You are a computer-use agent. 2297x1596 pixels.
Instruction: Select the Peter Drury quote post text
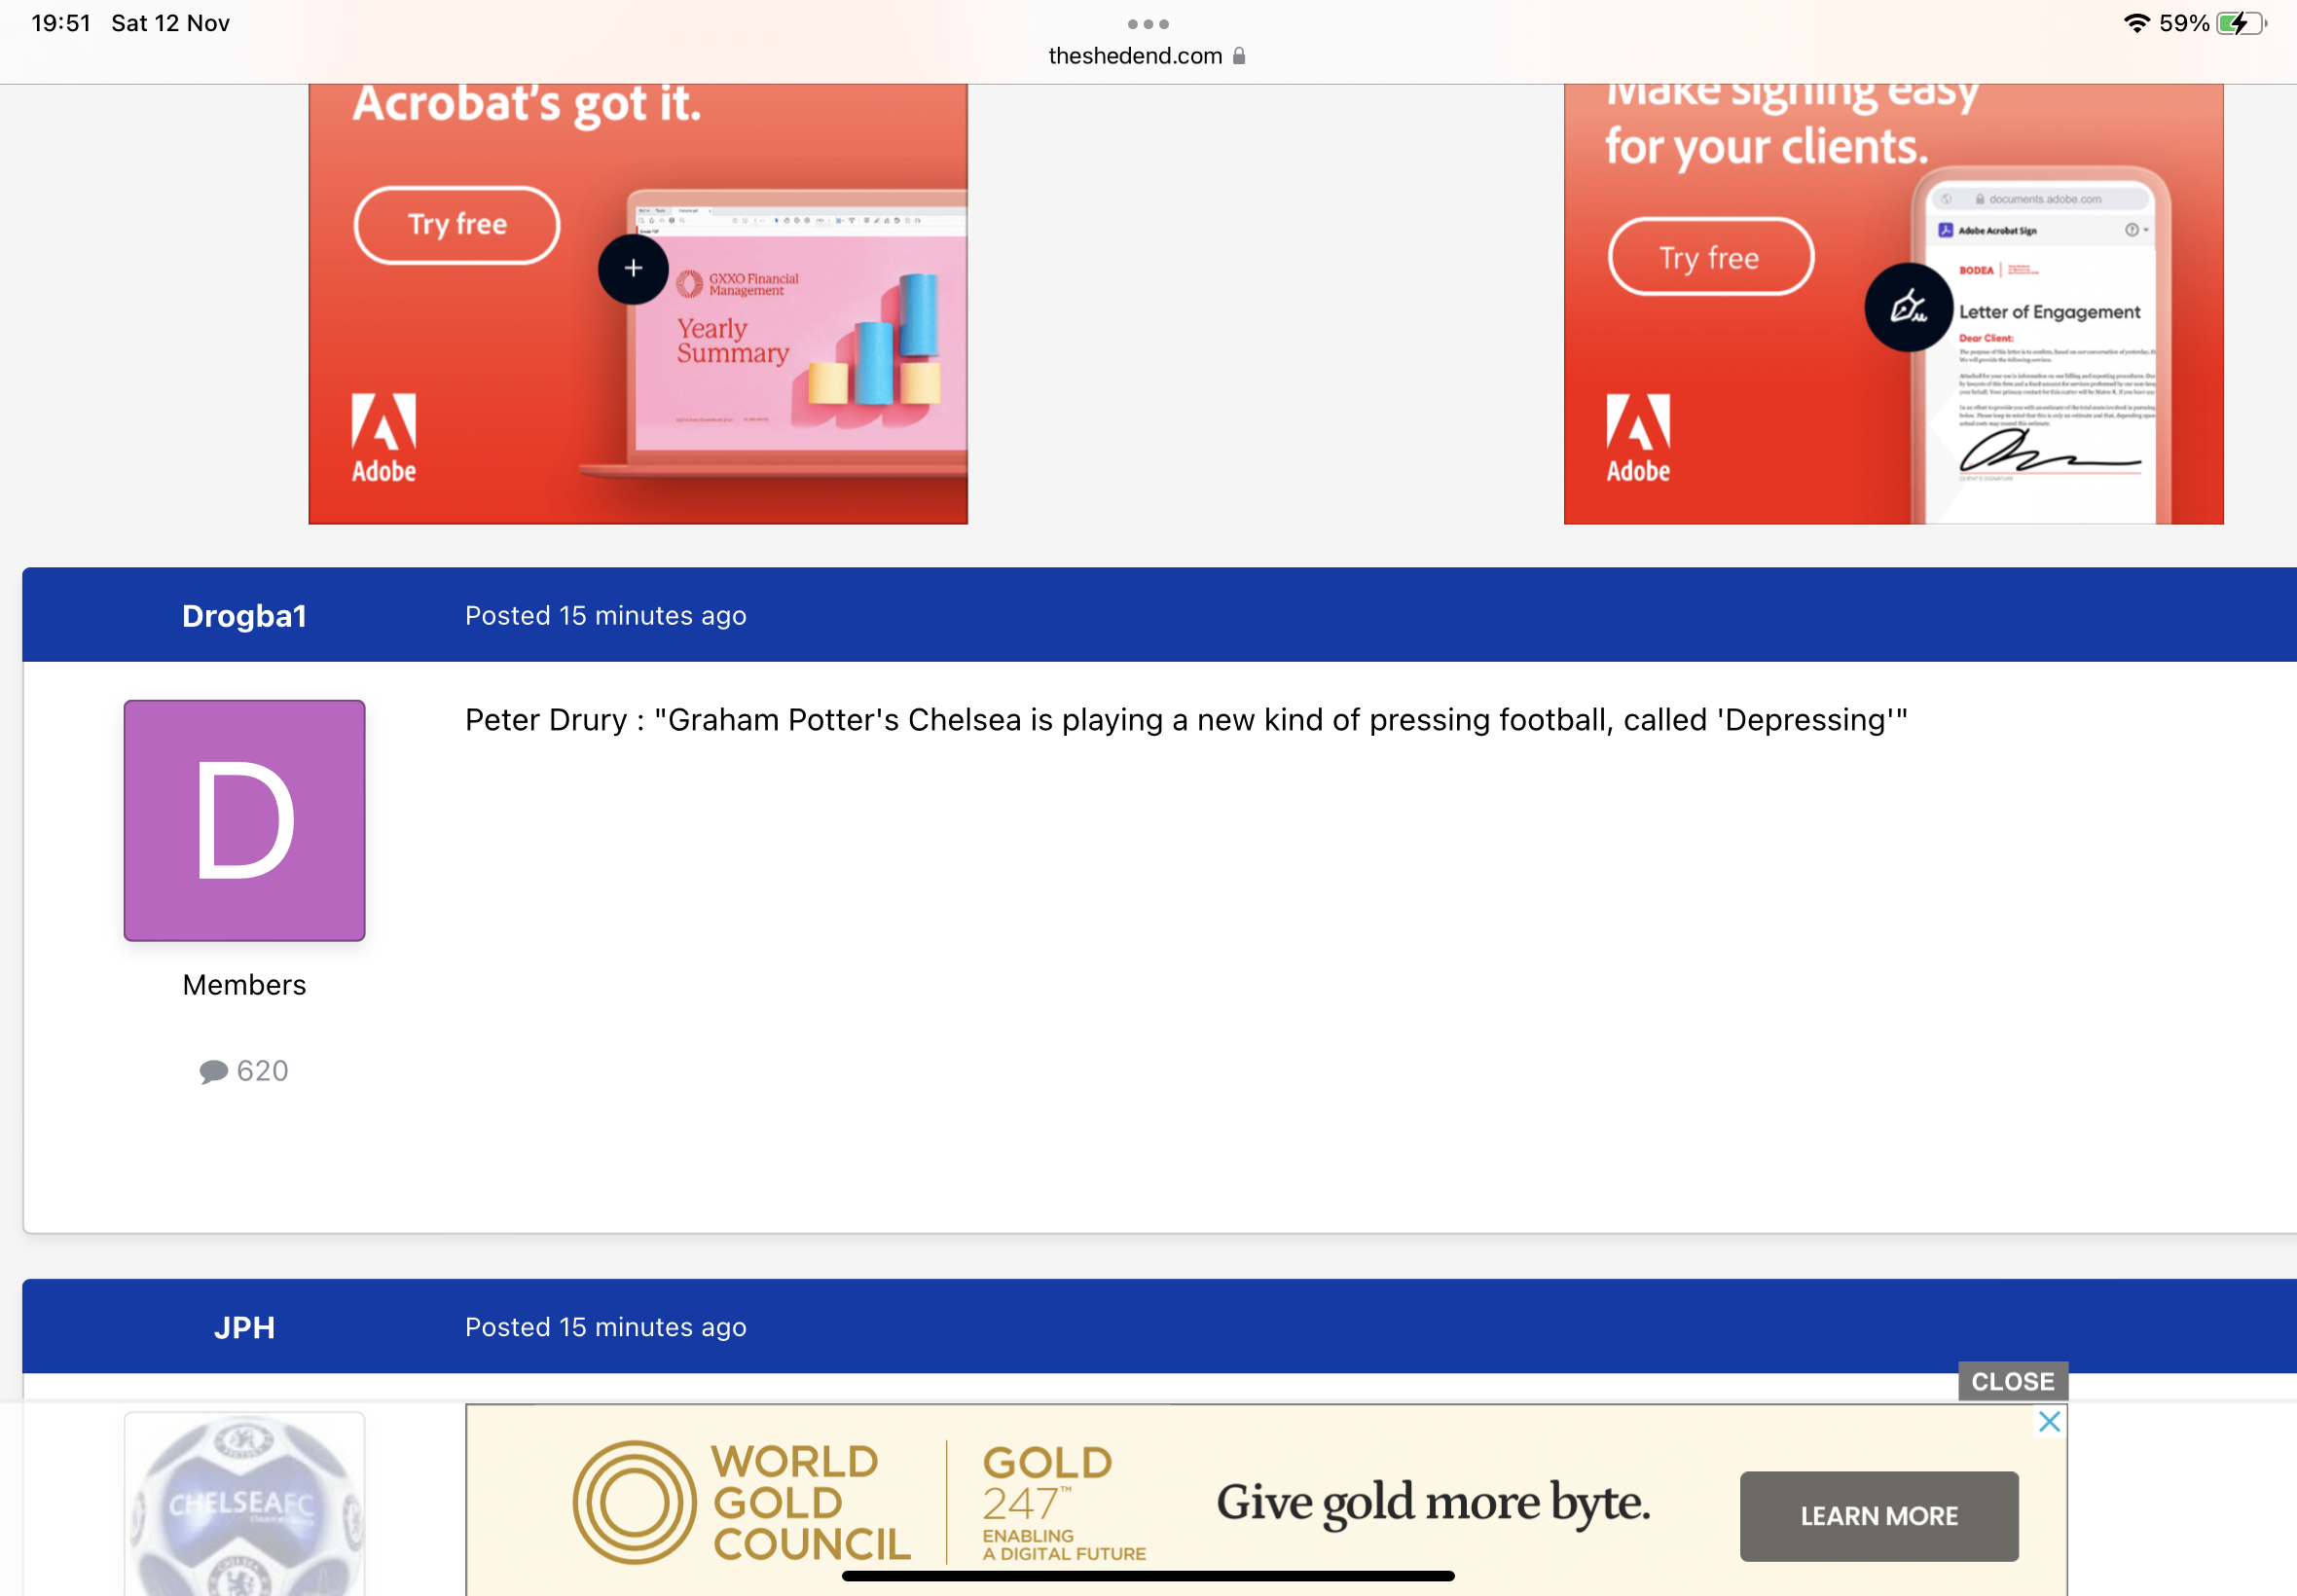point(1186,720)
